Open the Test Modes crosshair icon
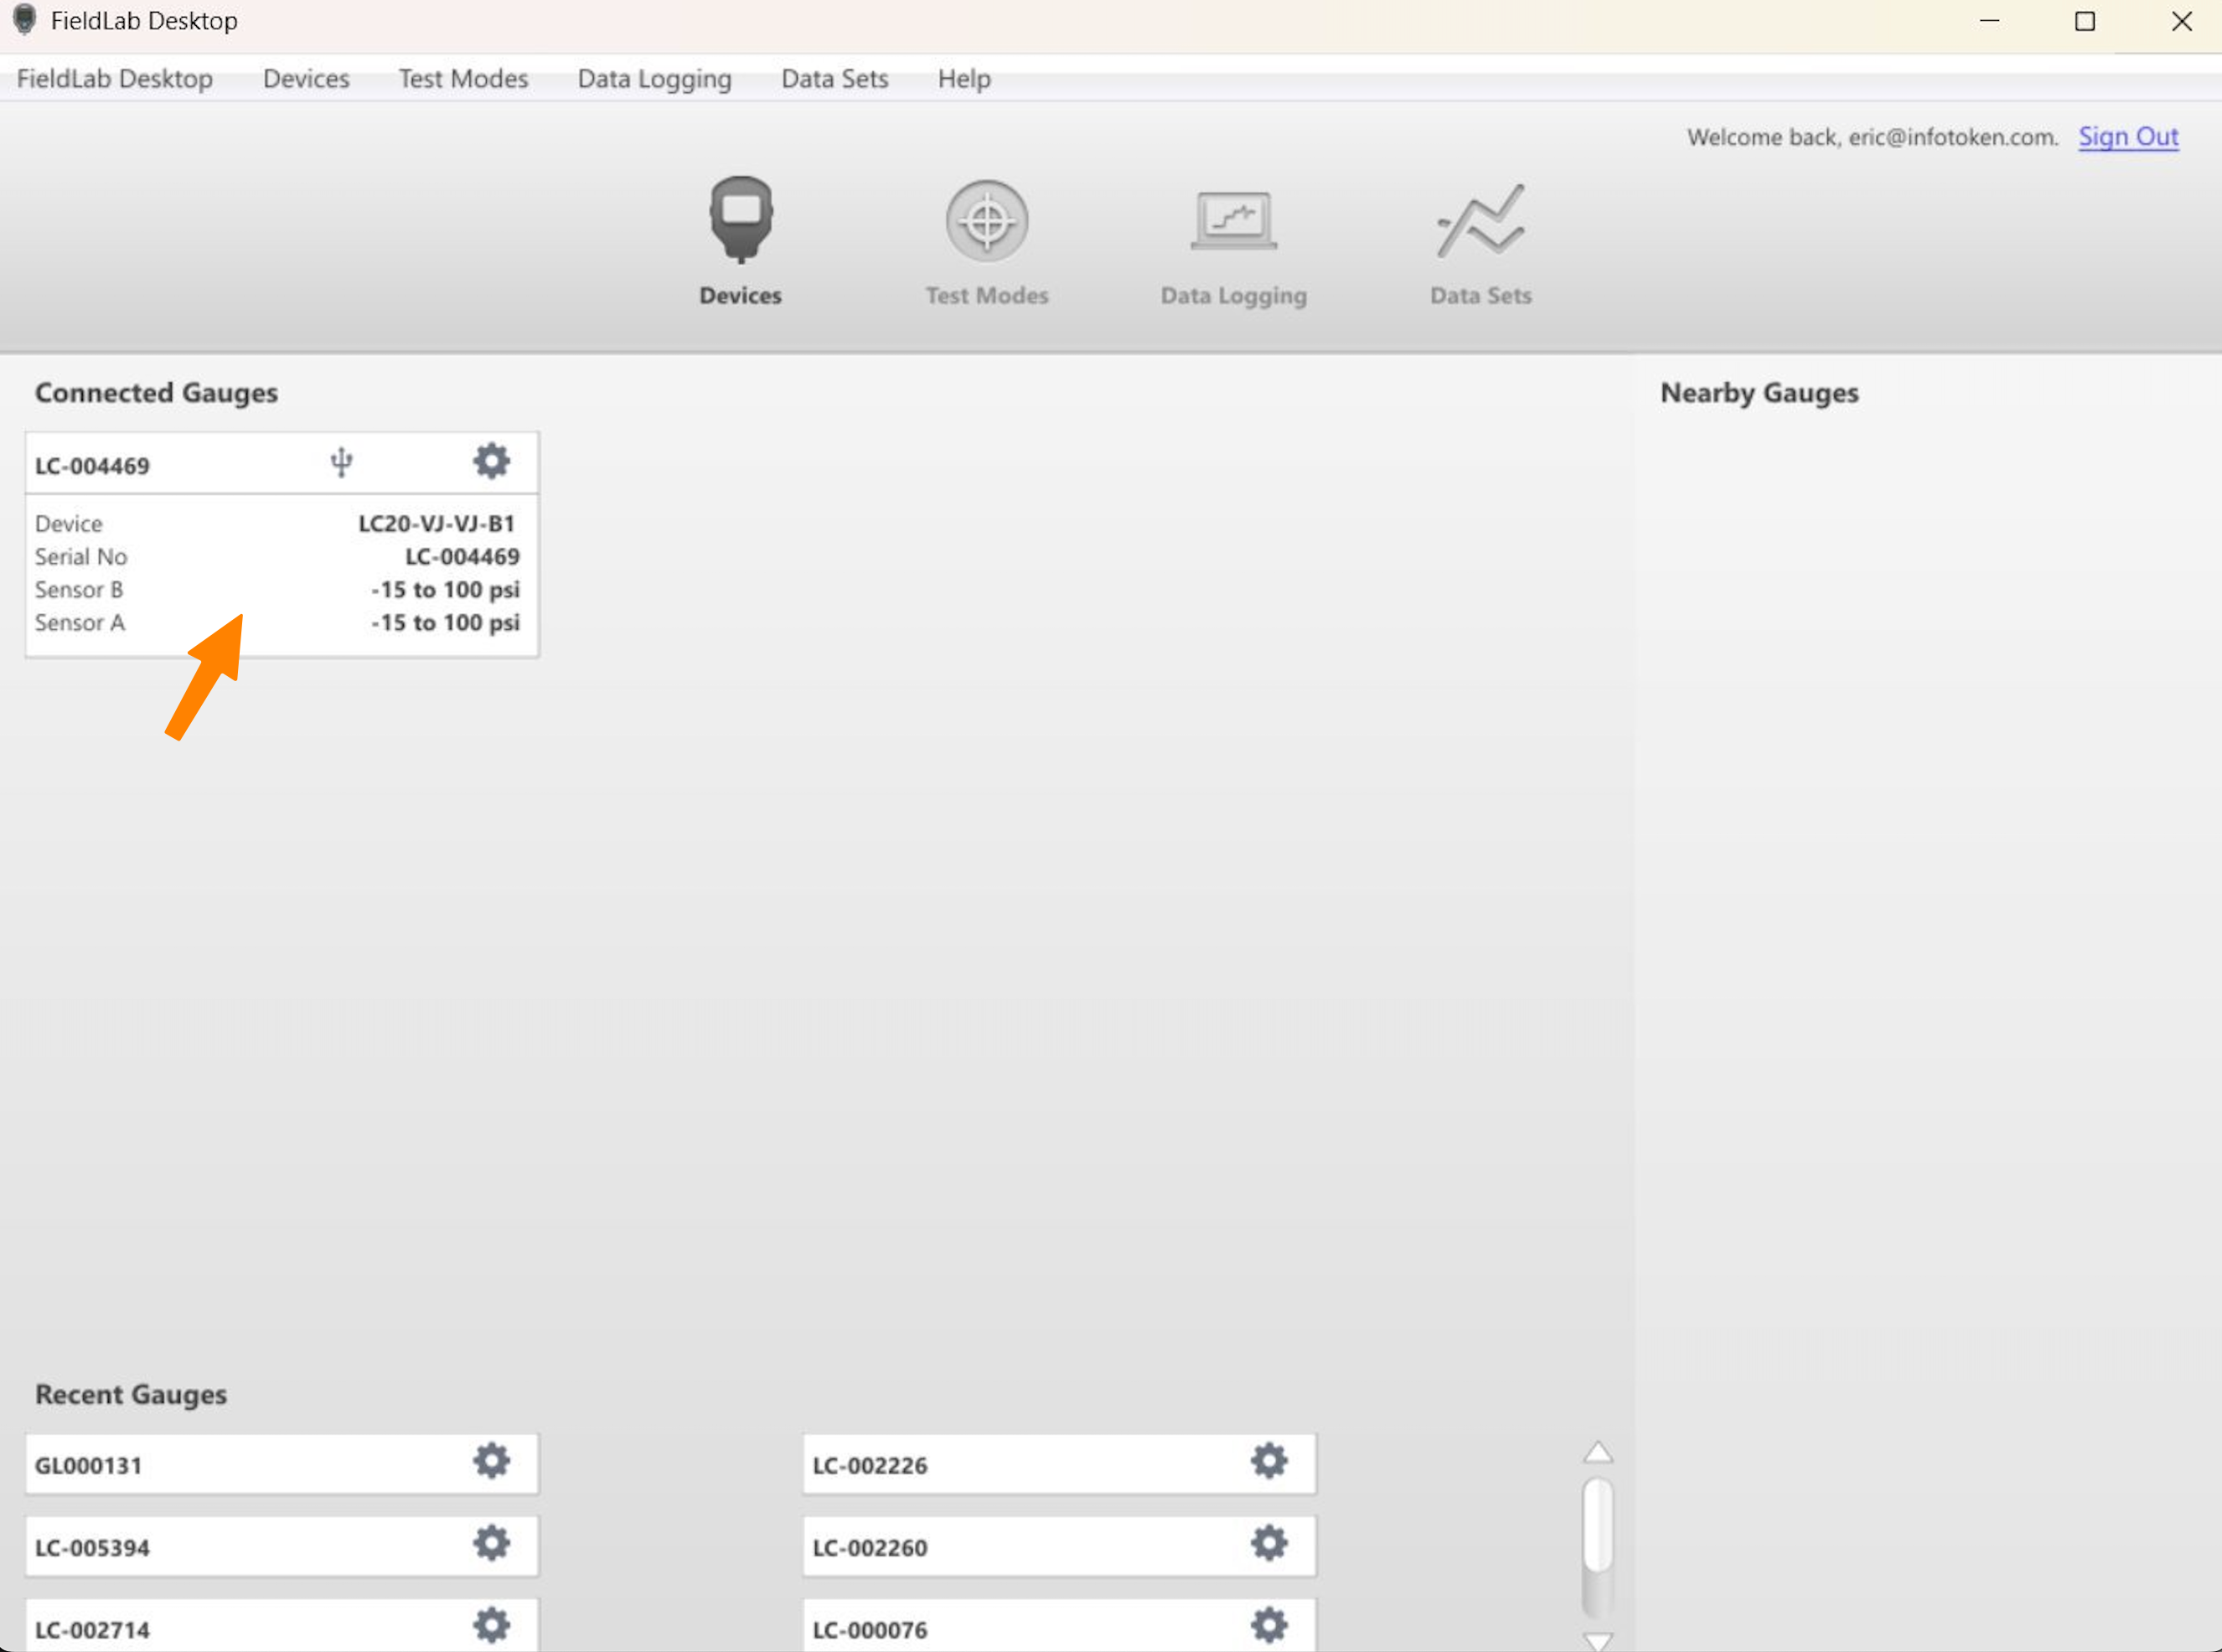2222x1652 pixels. tap(986, 221)
